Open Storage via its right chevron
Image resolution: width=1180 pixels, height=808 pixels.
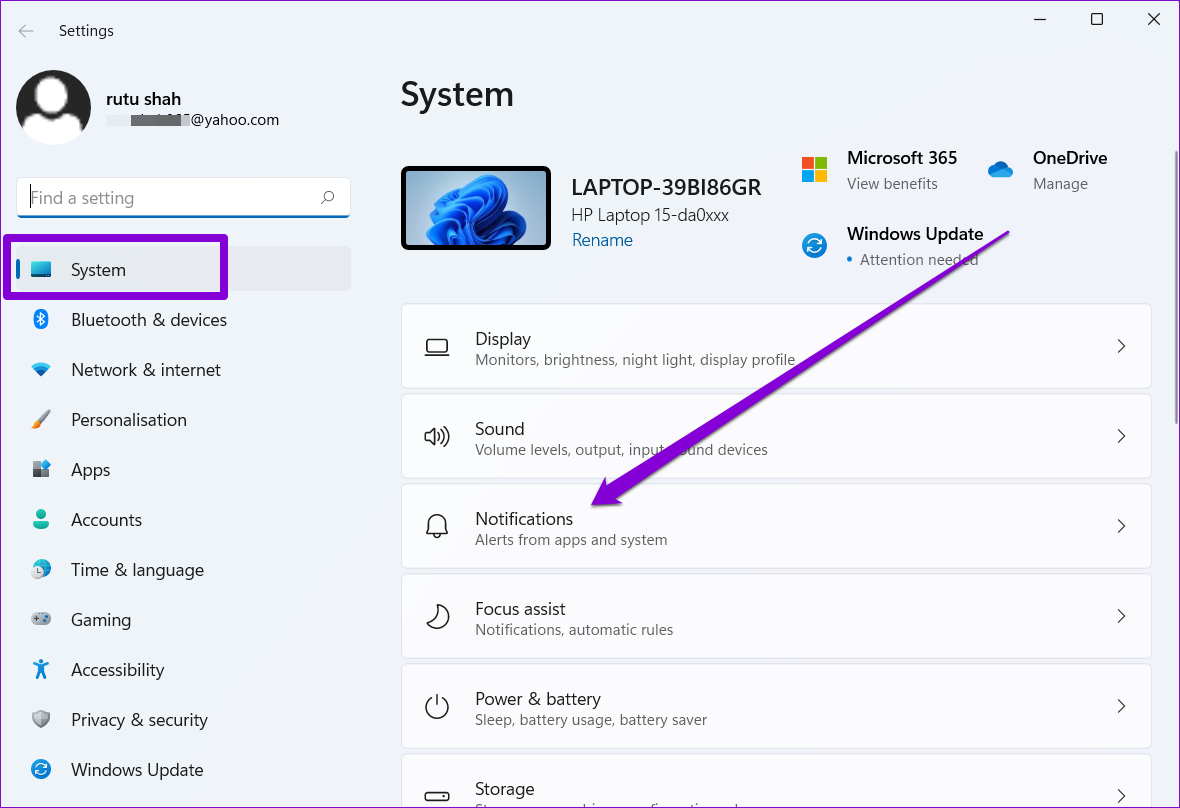[x=1121, y=795]
